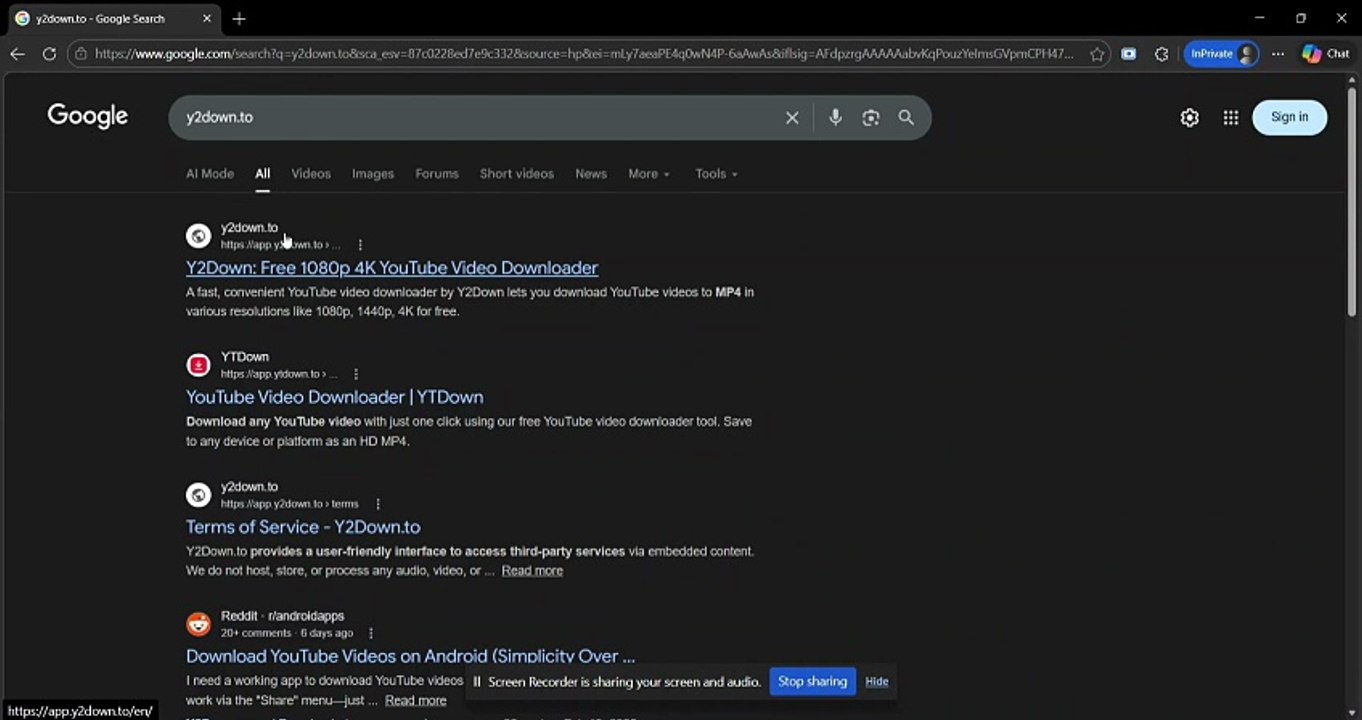
Task: Click the first y2down.to result favicon
Action: (x=198, y=236)
